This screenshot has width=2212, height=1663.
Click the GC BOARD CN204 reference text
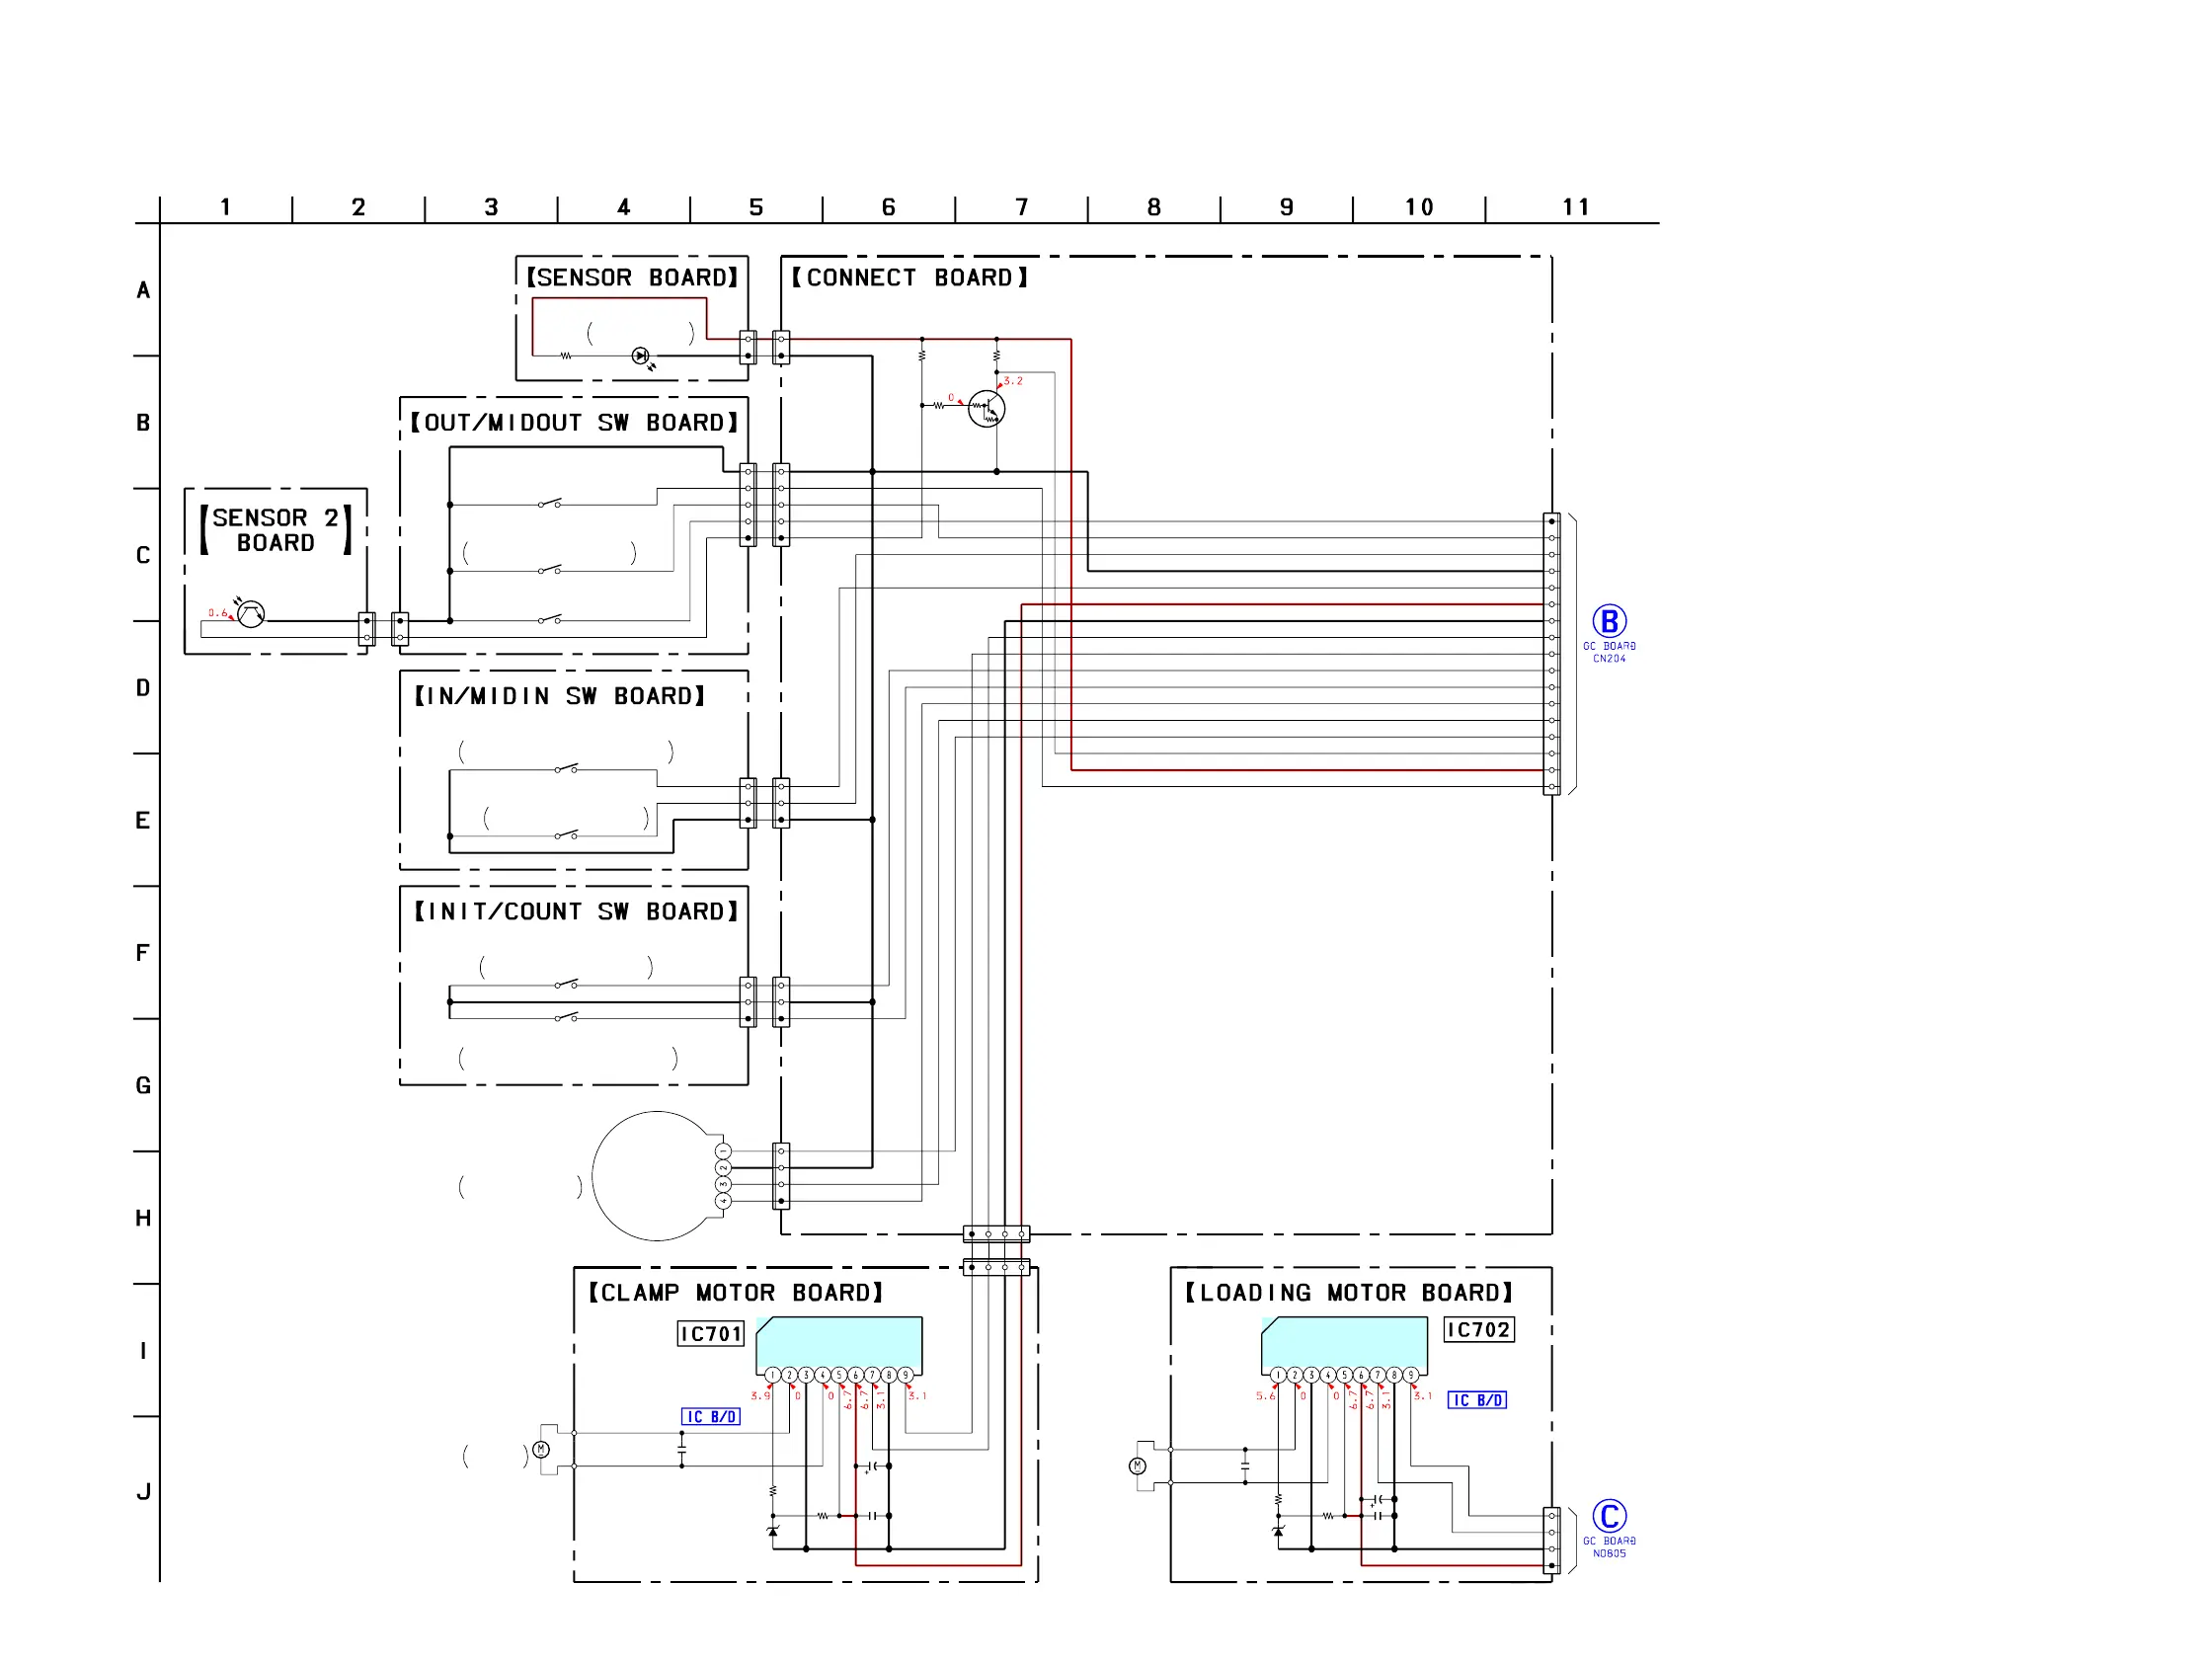pyautogui.click(x=1608, y=653)
